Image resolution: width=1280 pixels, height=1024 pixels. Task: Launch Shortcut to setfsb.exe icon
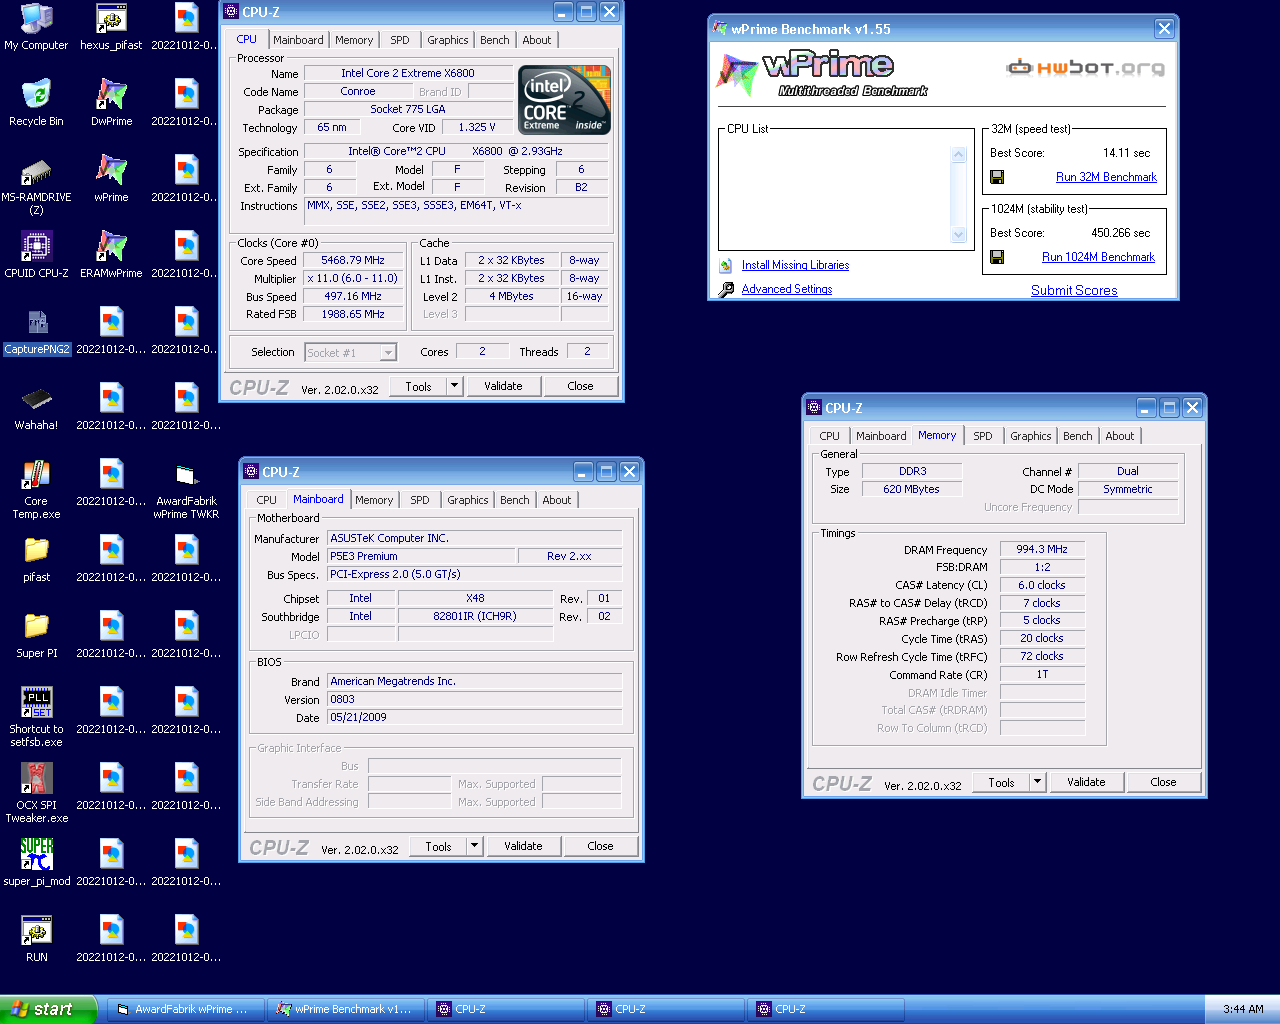pyautogui.click(x=36, y=717)
